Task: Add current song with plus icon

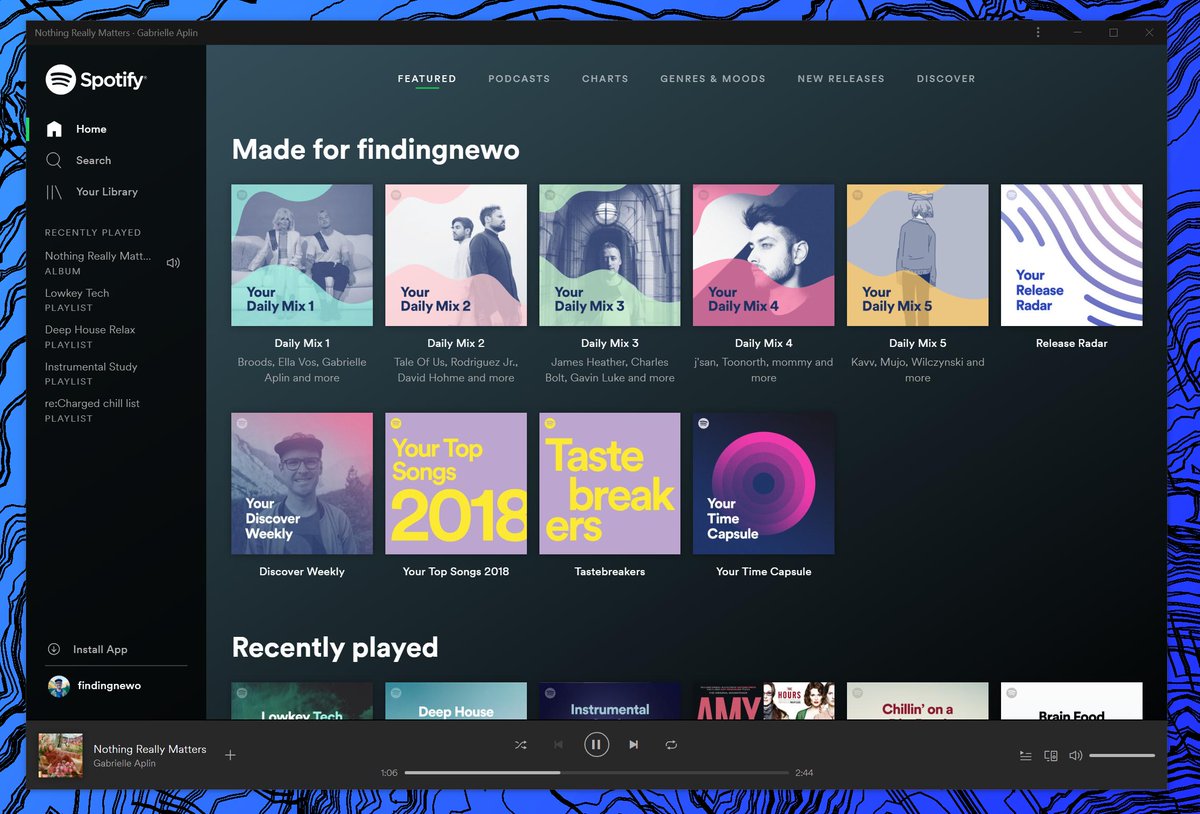Action: click(x=230, y=755)
